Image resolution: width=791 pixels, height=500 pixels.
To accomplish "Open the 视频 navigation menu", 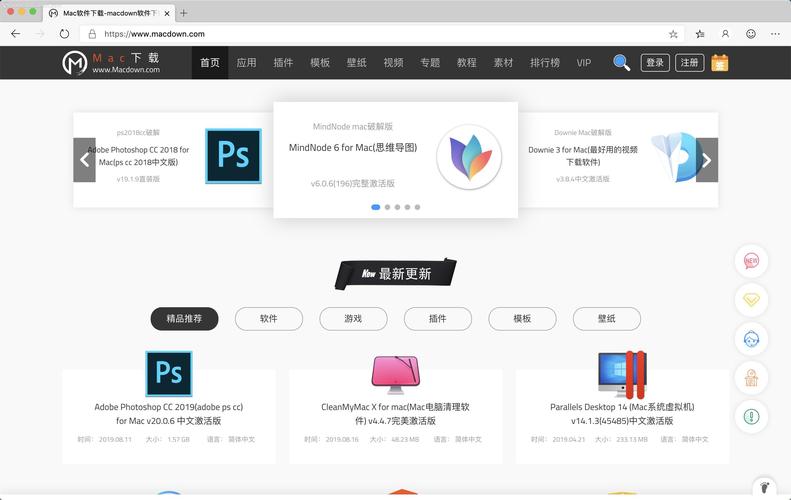I will point(393,63).
